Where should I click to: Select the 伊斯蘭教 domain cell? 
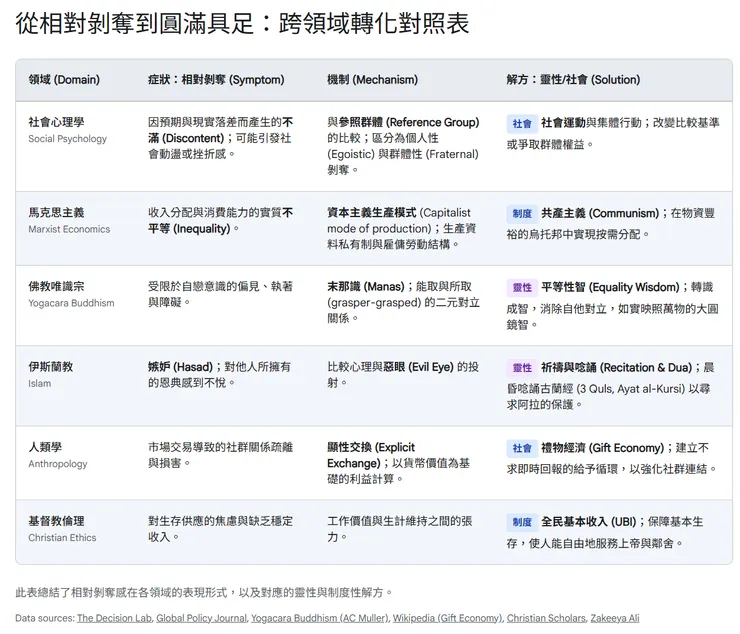coord(50,367)
